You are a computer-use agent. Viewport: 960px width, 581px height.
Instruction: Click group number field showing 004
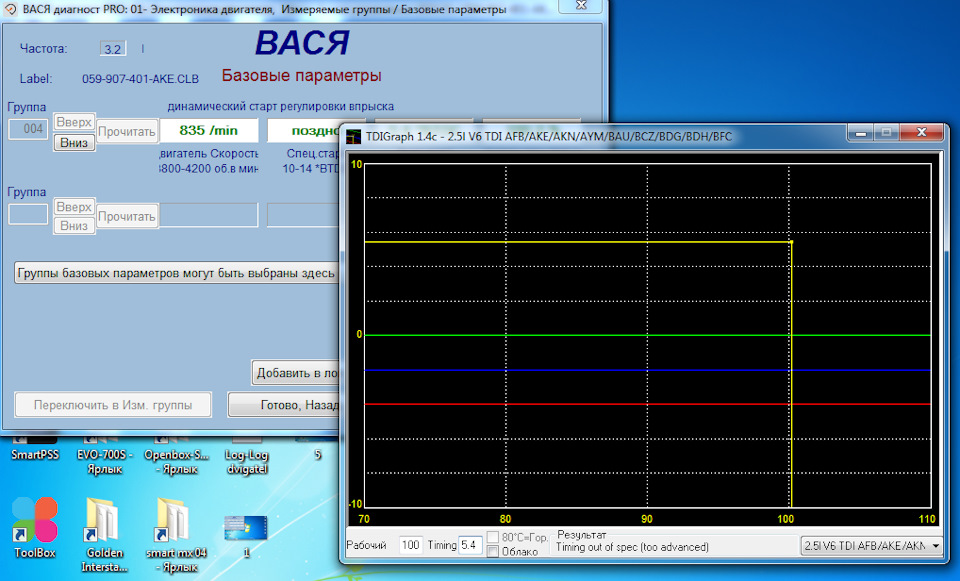tap(28, 129)
